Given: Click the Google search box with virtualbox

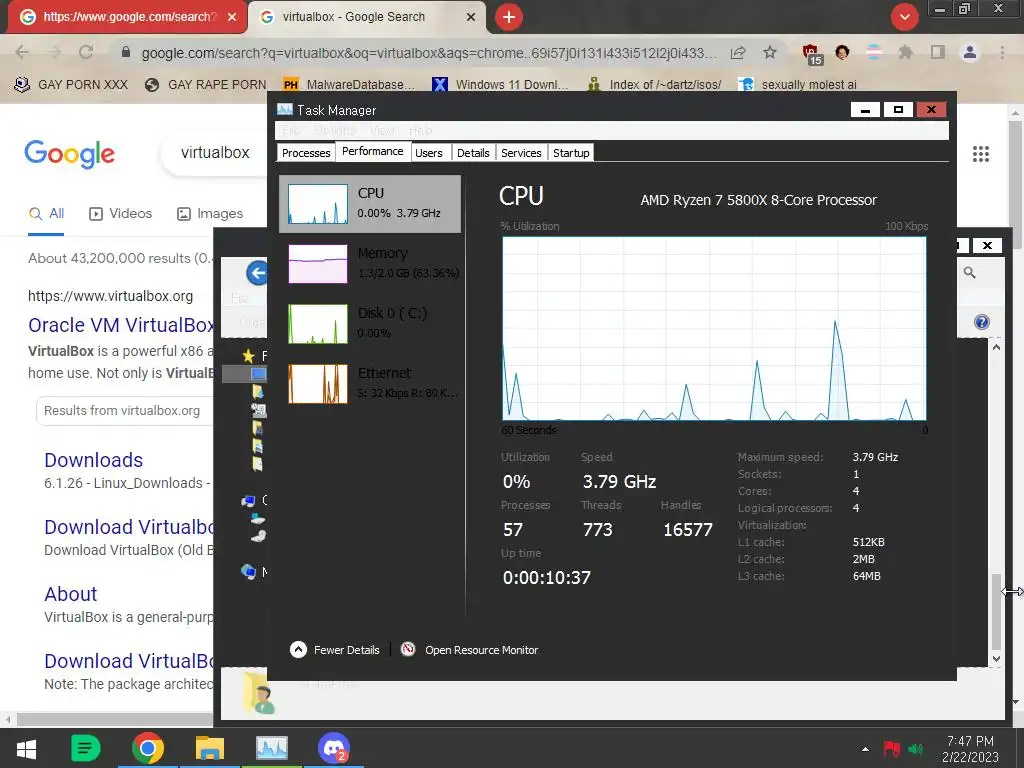Looking at the screenshot, I should [216, 153].
